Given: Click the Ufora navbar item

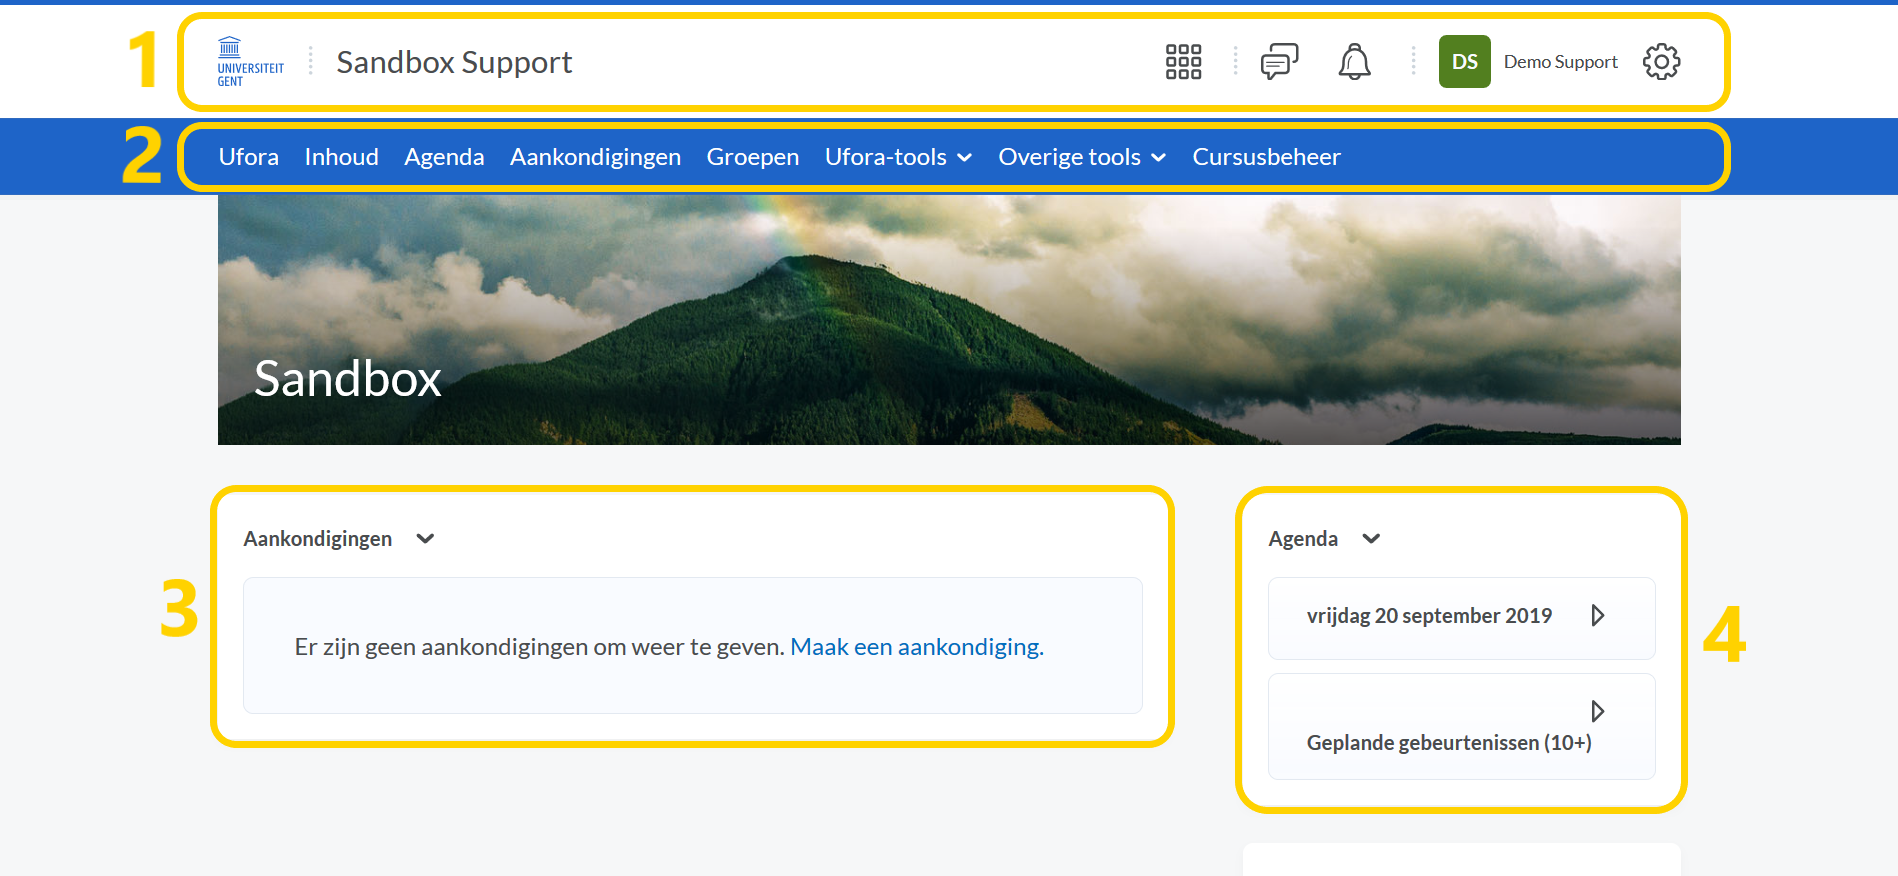Looking at the screenshot, I should (248, 157).
